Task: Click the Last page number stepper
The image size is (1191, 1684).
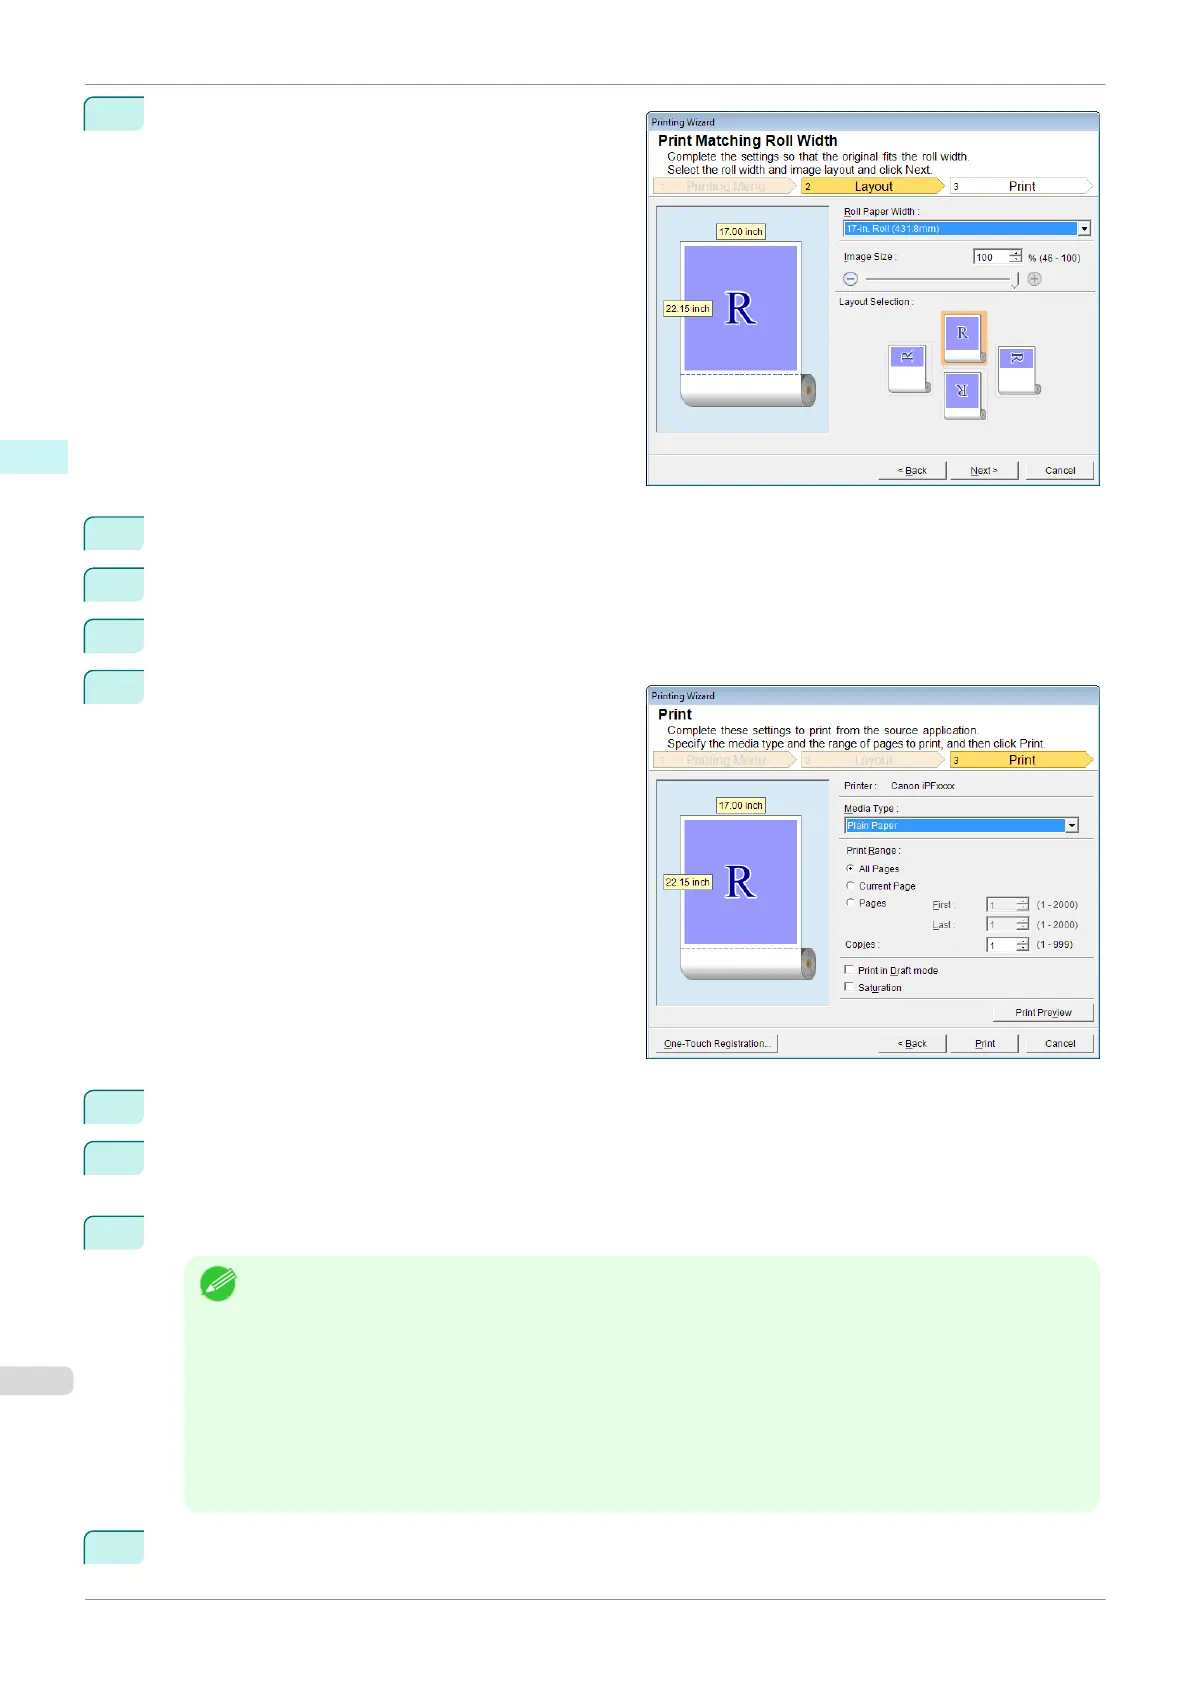Action: 1022,925
